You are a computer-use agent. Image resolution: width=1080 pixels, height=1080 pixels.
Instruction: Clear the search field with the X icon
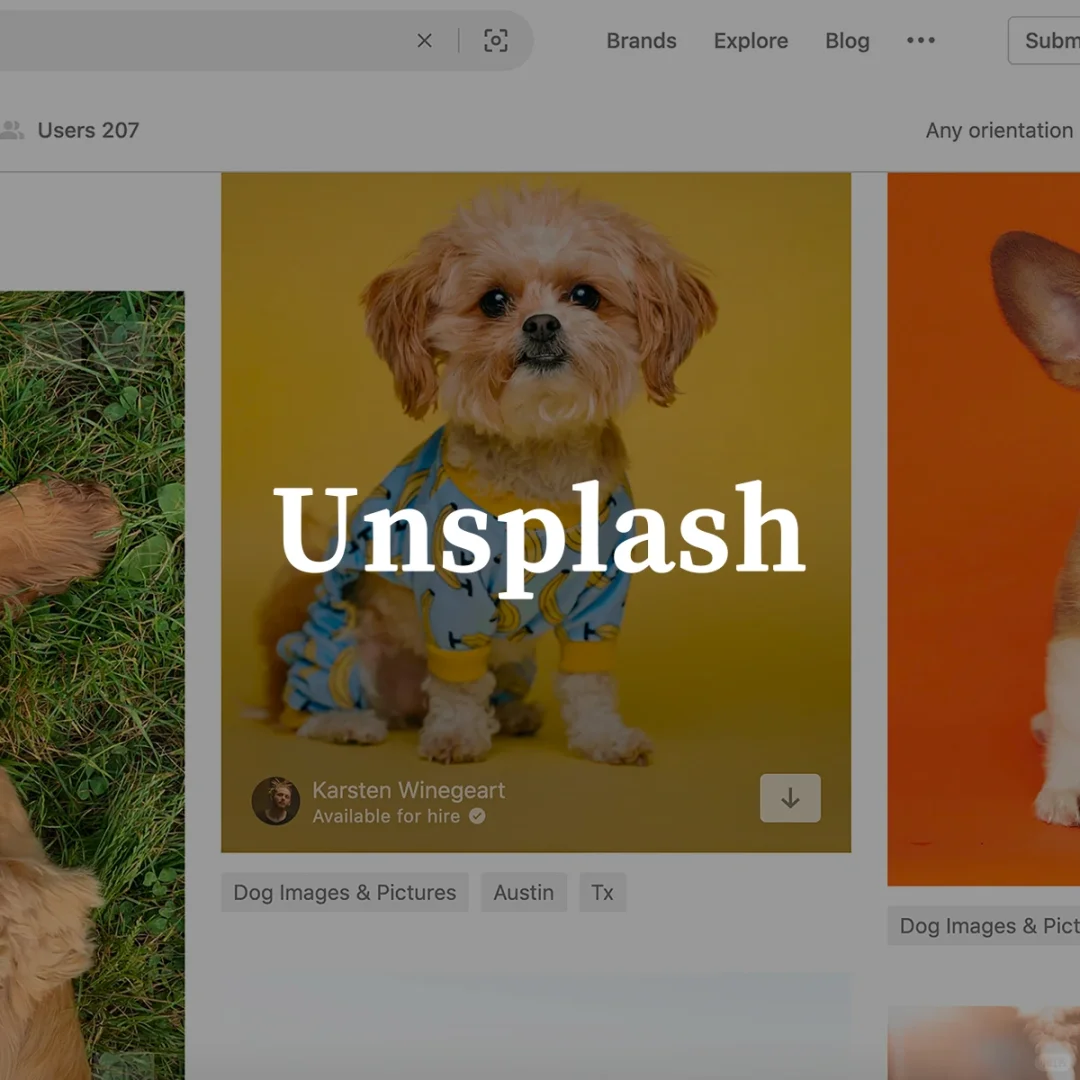click(424, 41)
